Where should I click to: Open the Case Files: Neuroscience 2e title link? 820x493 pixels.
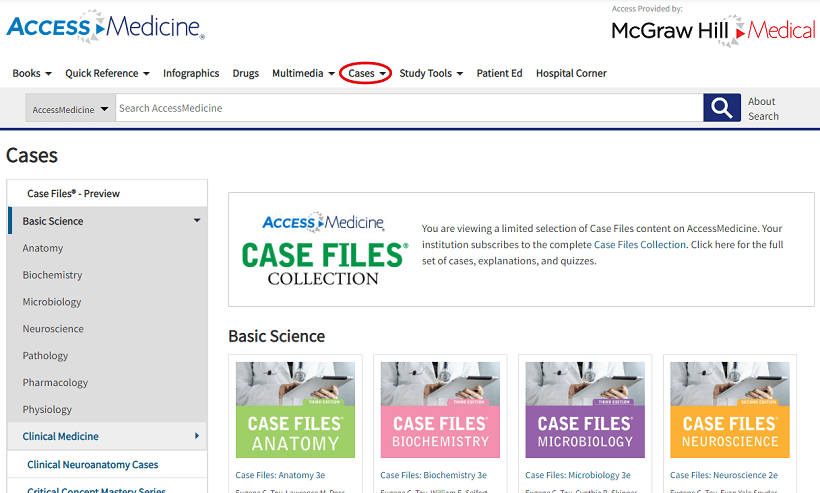click(x=724, y=475)
